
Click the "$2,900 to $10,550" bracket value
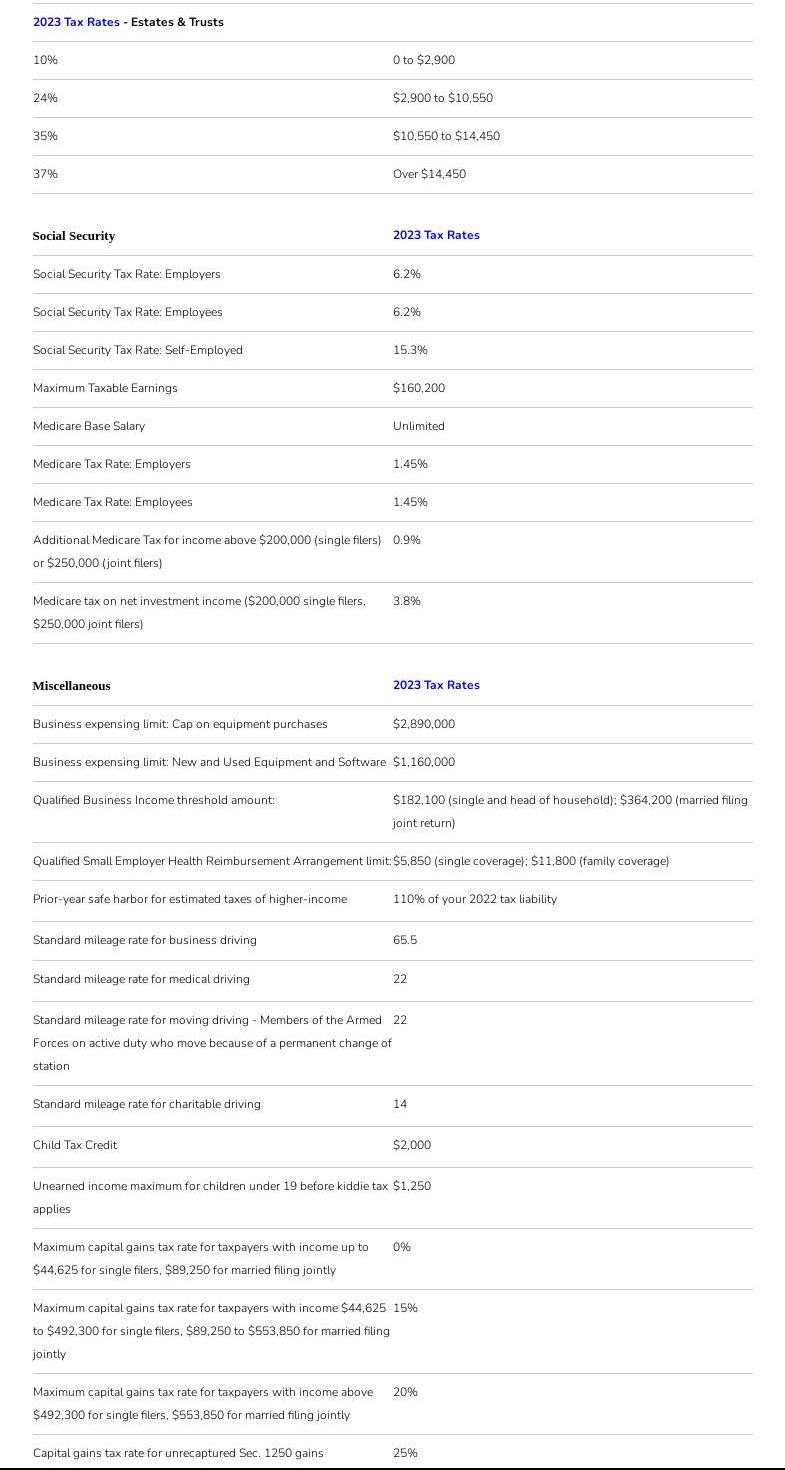442,98
